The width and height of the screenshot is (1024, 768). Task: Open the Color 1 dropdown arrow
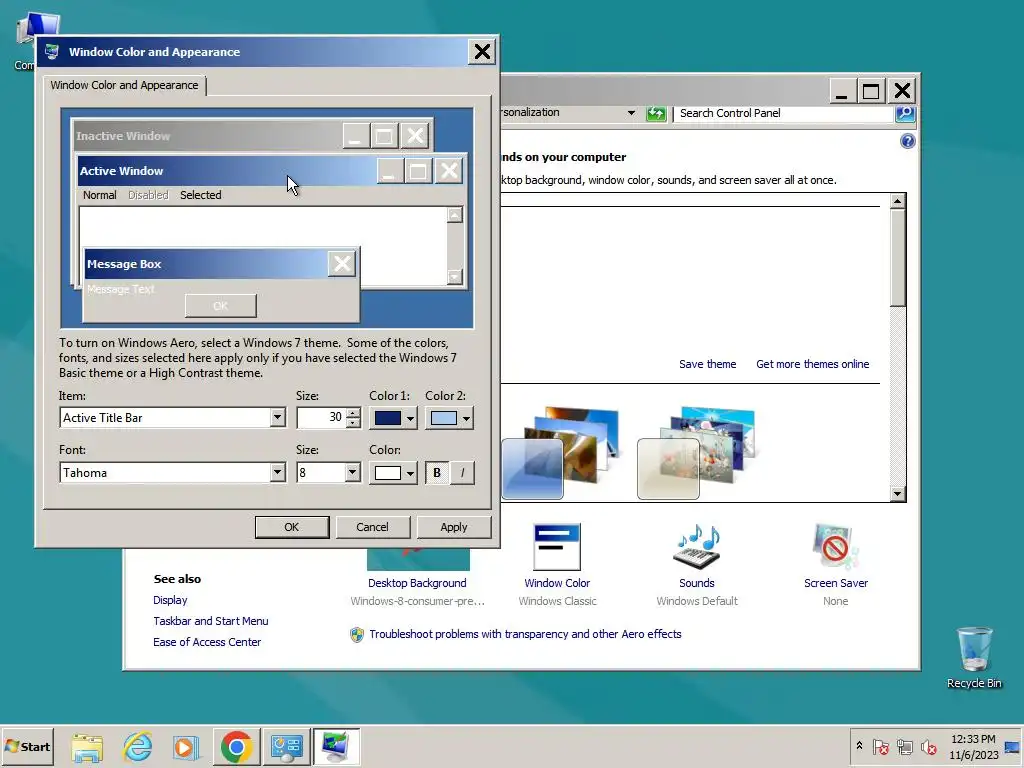click(x=410, y=419)
